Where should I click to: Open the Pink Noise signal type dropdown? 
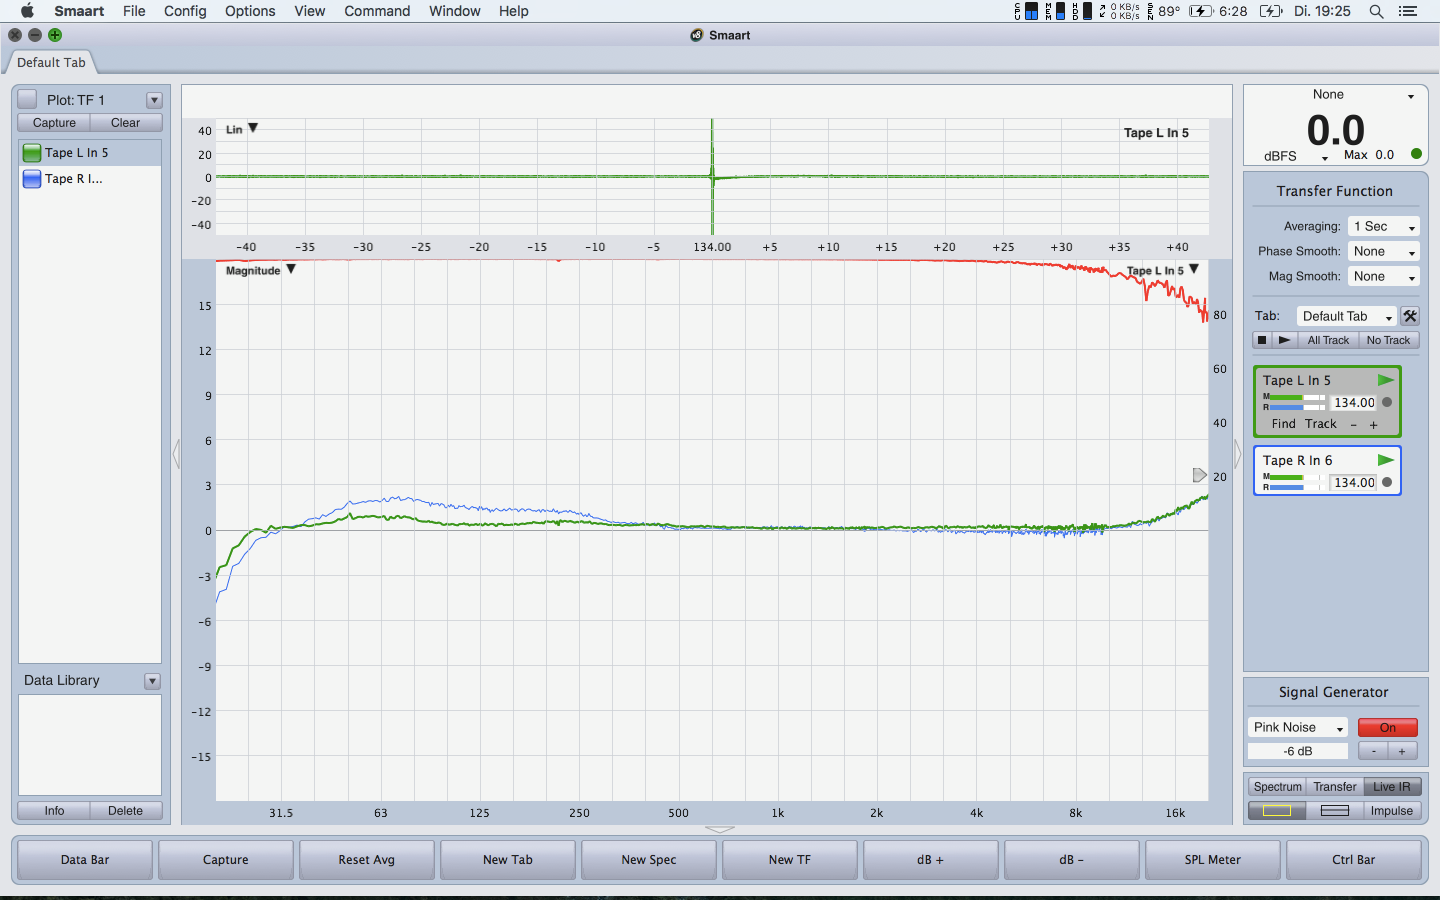1298,727
